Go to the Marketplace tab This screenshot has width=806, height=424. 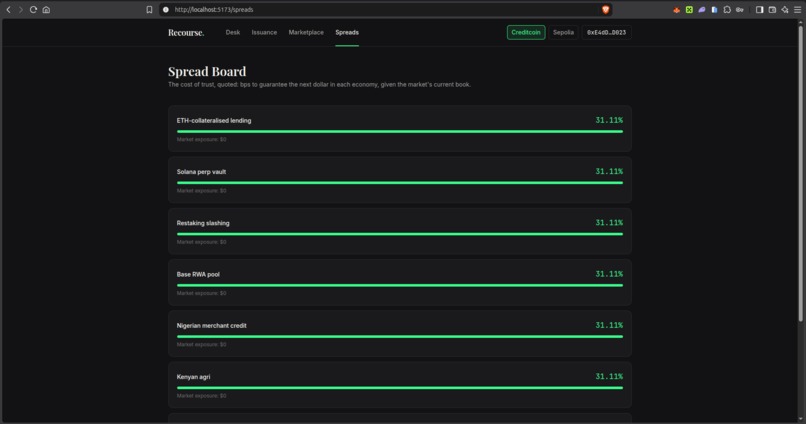(x=306, y=32)
